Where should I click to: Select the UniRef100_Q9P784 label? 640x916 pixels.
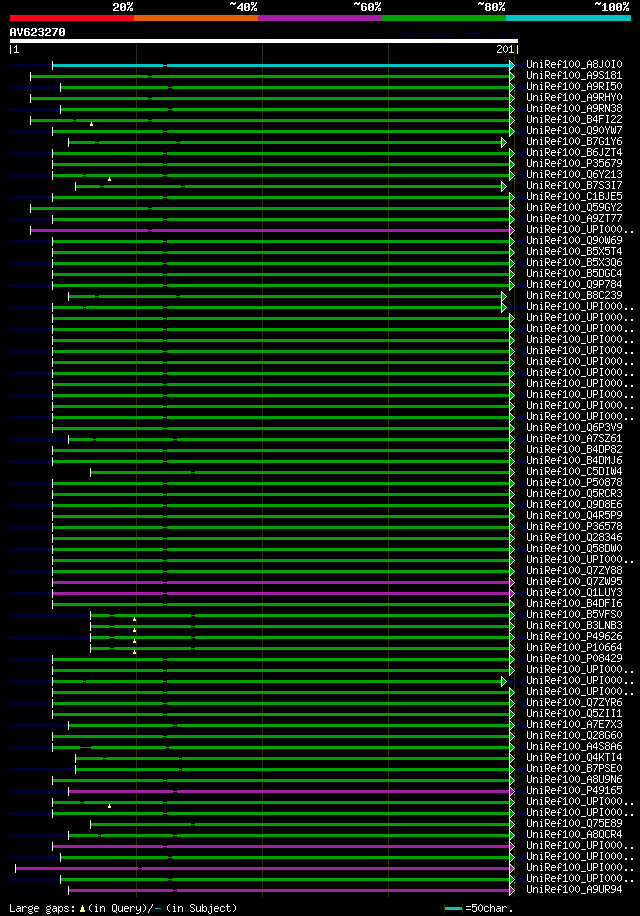[574, 284]
